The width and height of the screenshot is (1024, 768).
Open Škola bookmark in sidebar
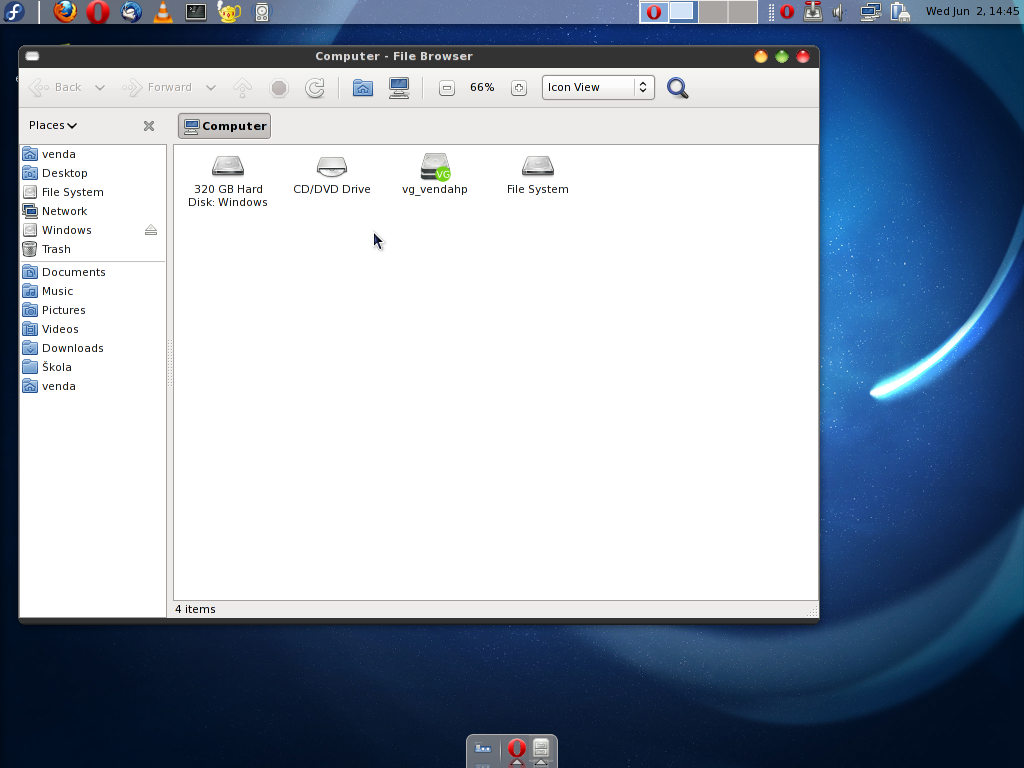pyautogui.click(x=93, y=367)
